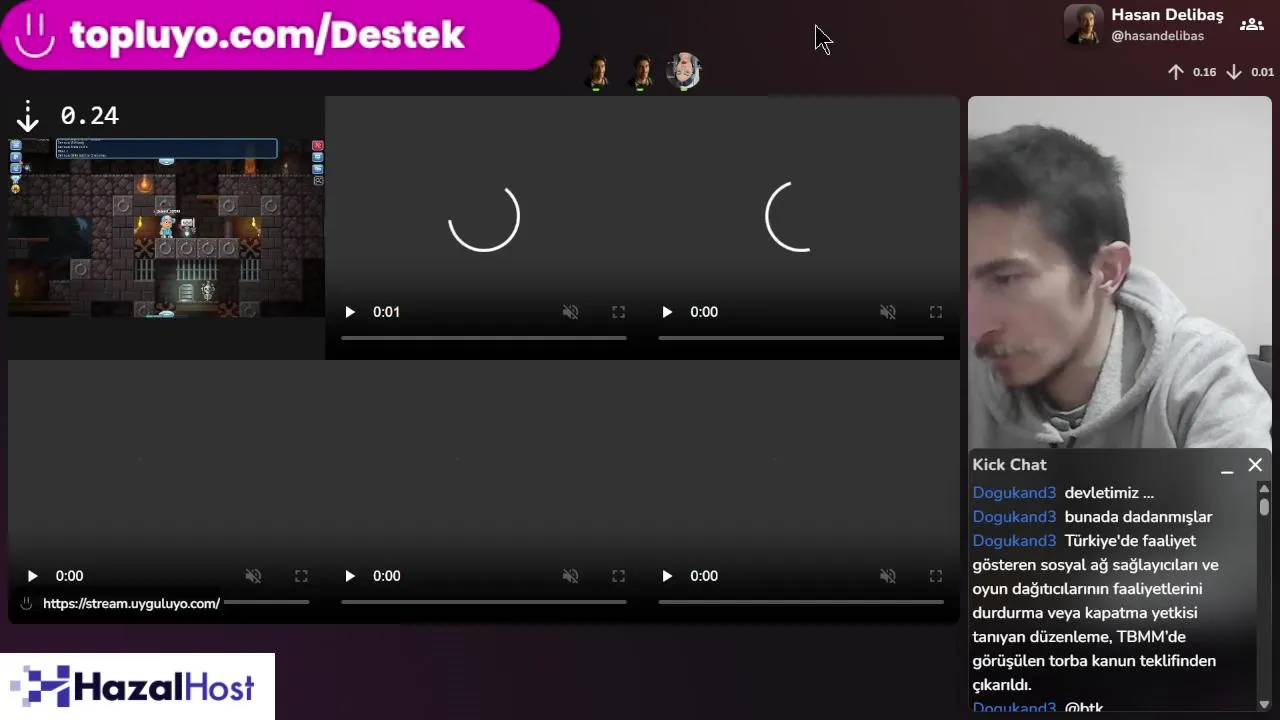1280x720 pixels.
Task: Click the 0:01 timestamp text
Action: click(x=386, y=312)
